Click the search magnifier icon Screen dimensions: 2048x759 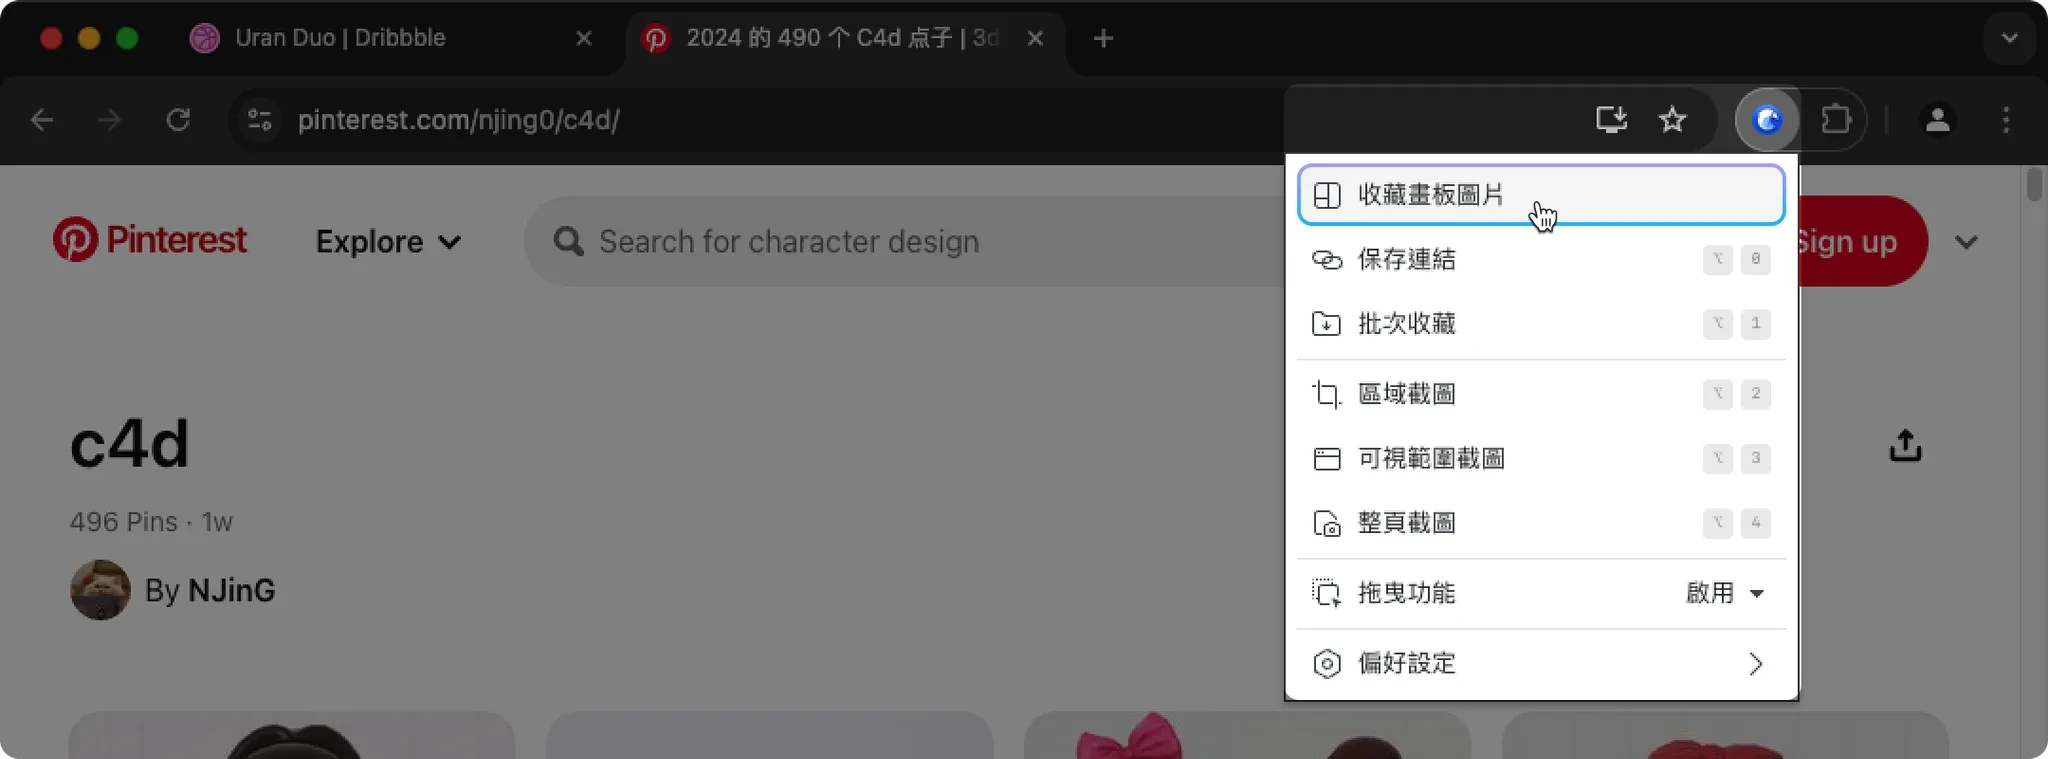pos(568,241)
